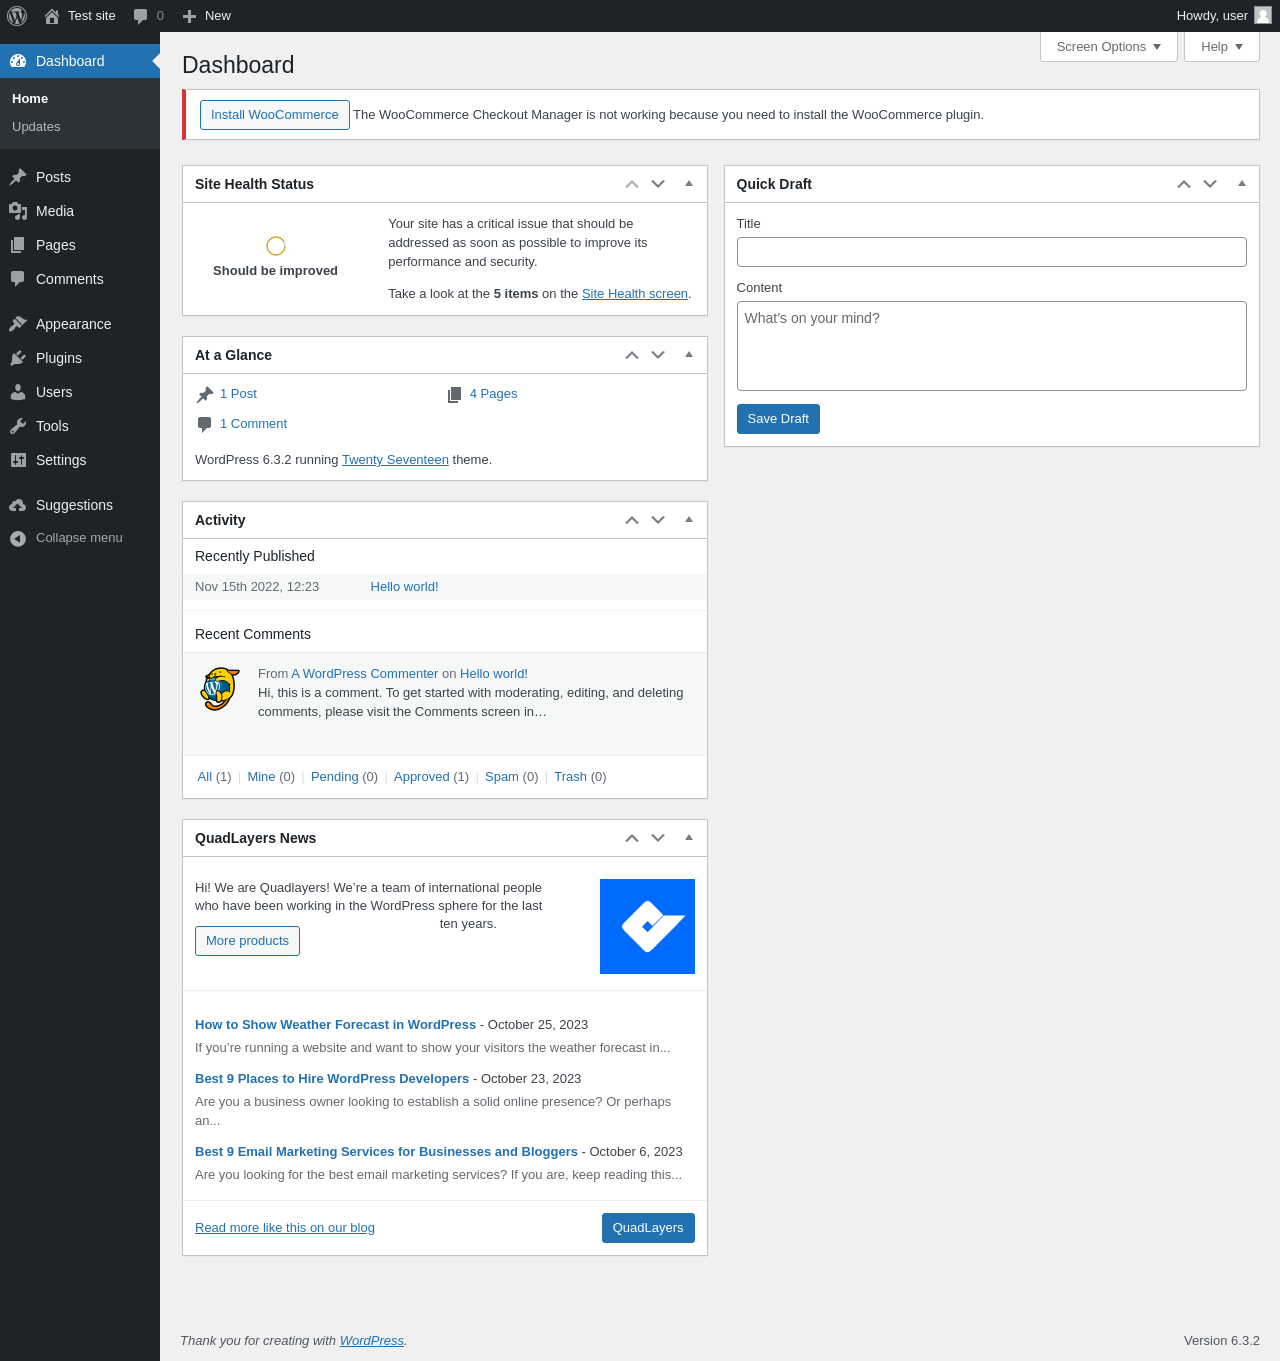Toggle the Site Health Status panel
Screen dimensions: 1280x1361
pos(689,184)
